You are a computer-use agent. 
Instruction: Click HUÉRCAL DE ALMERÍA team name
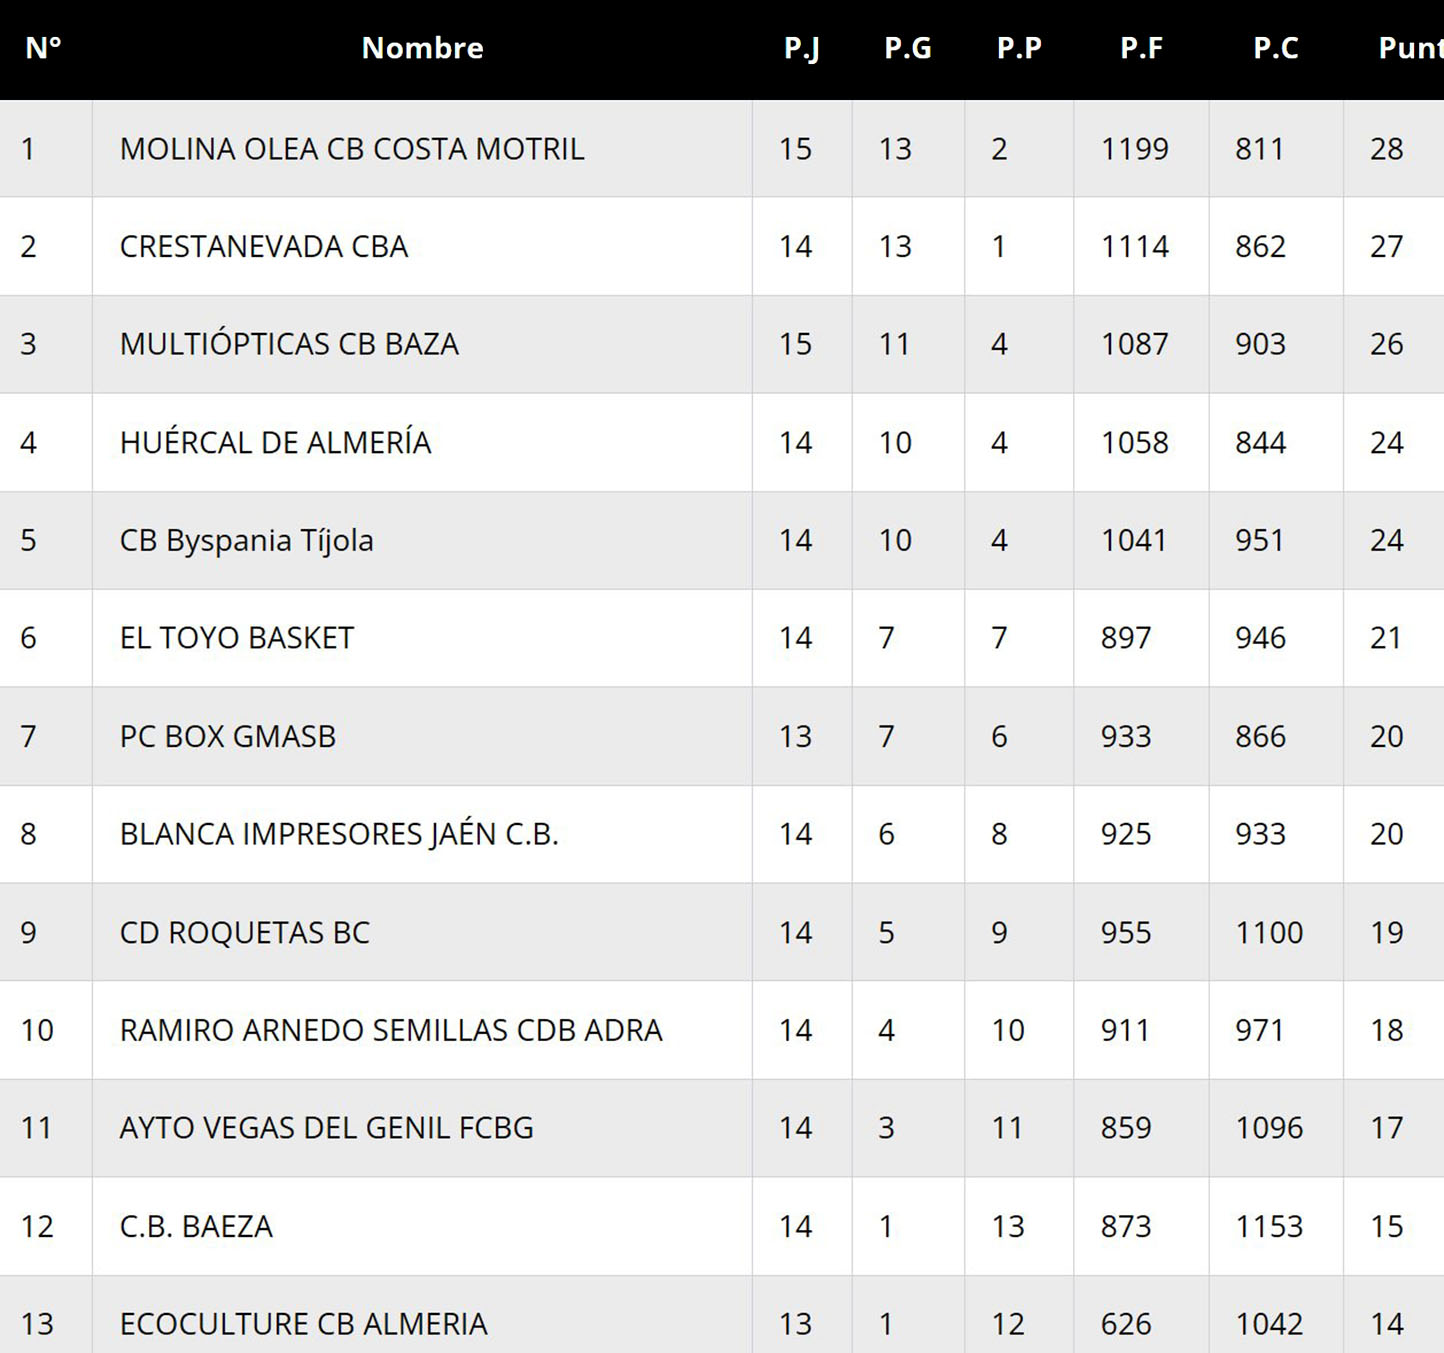(x=275, y=442)
